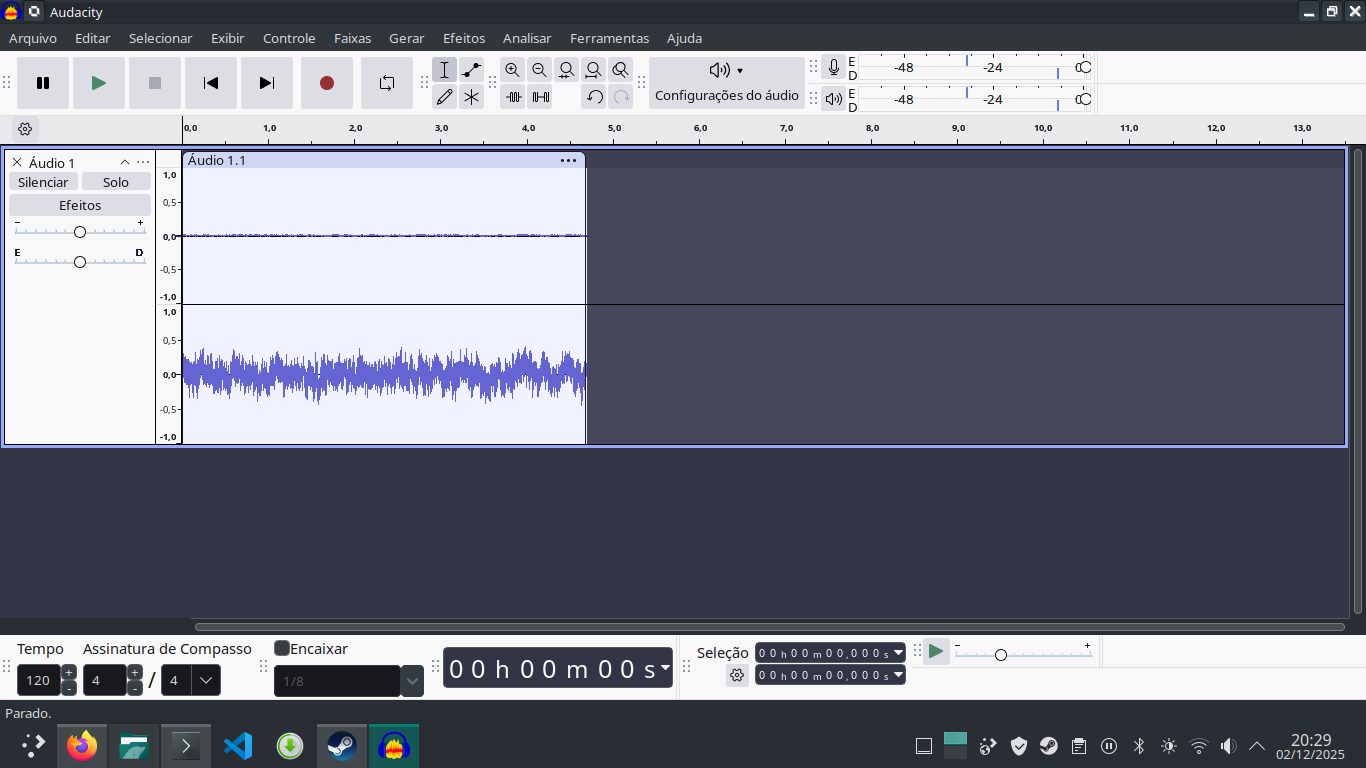Click the Record button
This screenshot has width=1366, height=768.
pyautogui.click(x=327, y=83)
